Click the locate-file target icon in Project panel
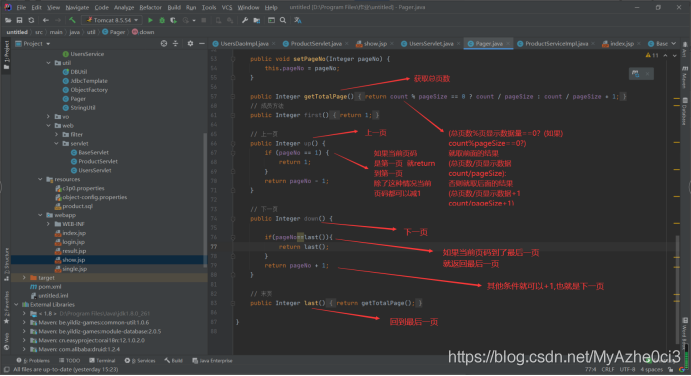This screenshot has width=691, height=376. (164, 44)
